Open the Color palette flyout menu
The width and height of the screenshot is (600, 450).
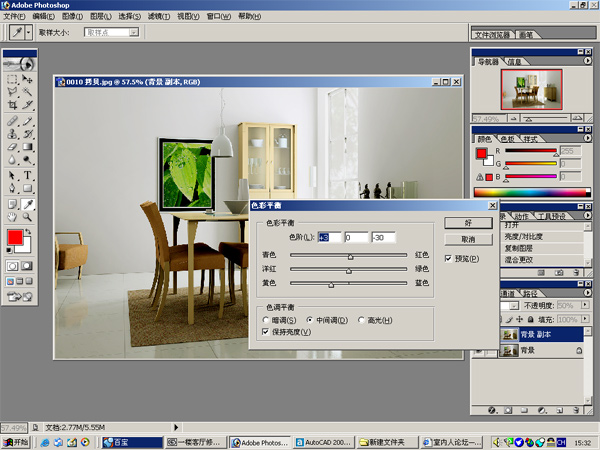(587, 138)
